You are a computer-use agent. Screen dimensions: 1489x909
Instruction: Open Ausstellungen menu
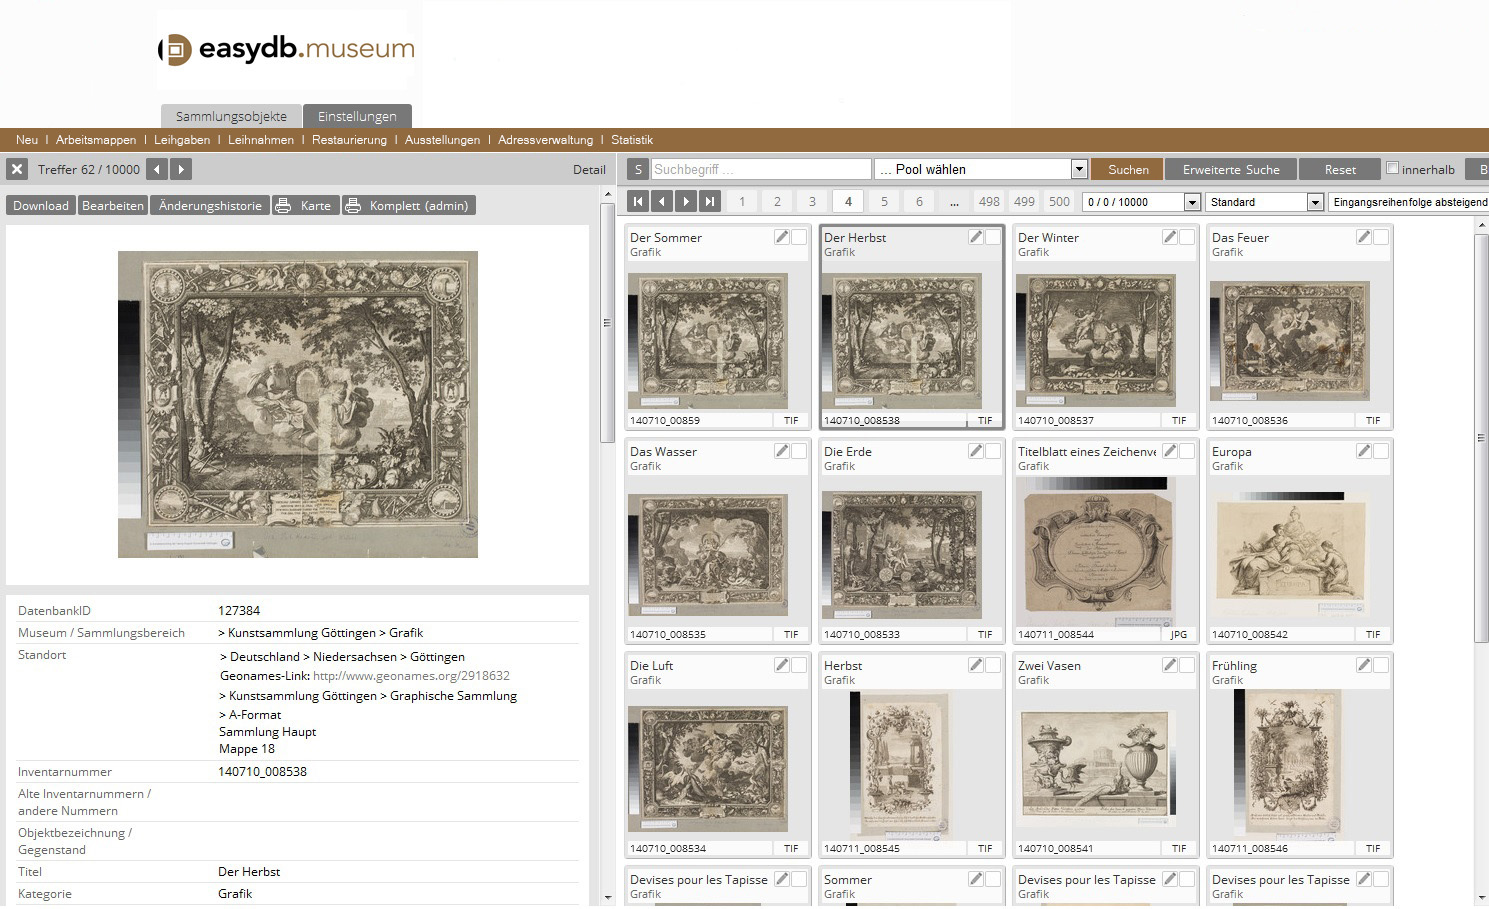(x=442, y=140)
